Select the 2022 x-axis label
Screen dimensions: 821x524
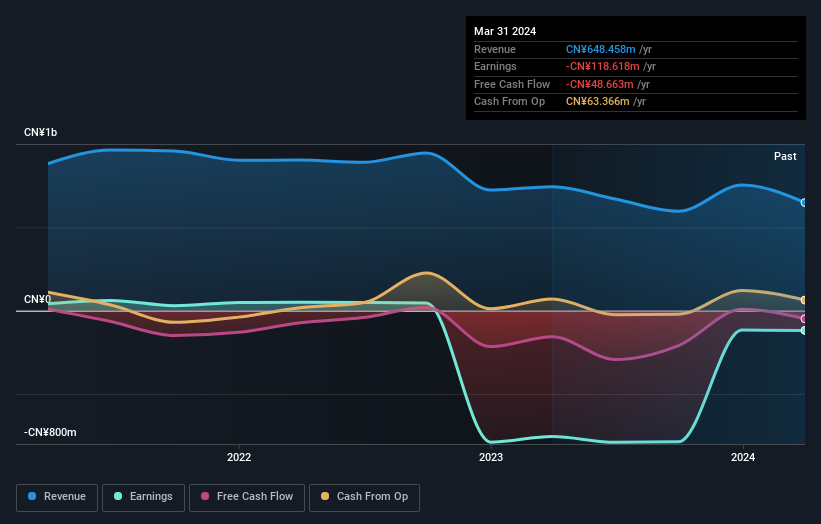pyautogui.click(x=239, y=457)
